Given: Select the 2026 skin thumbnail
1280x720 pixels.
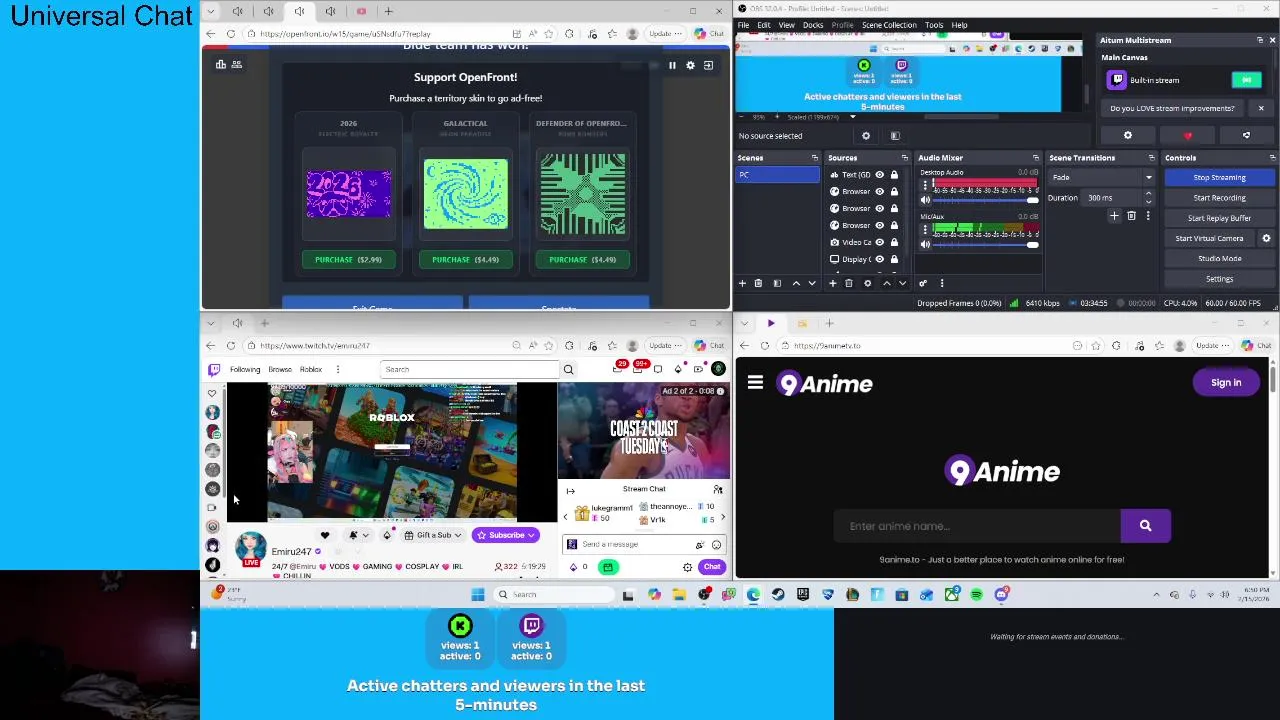Looking at the screenshot, I should click(x=348, y=194).
